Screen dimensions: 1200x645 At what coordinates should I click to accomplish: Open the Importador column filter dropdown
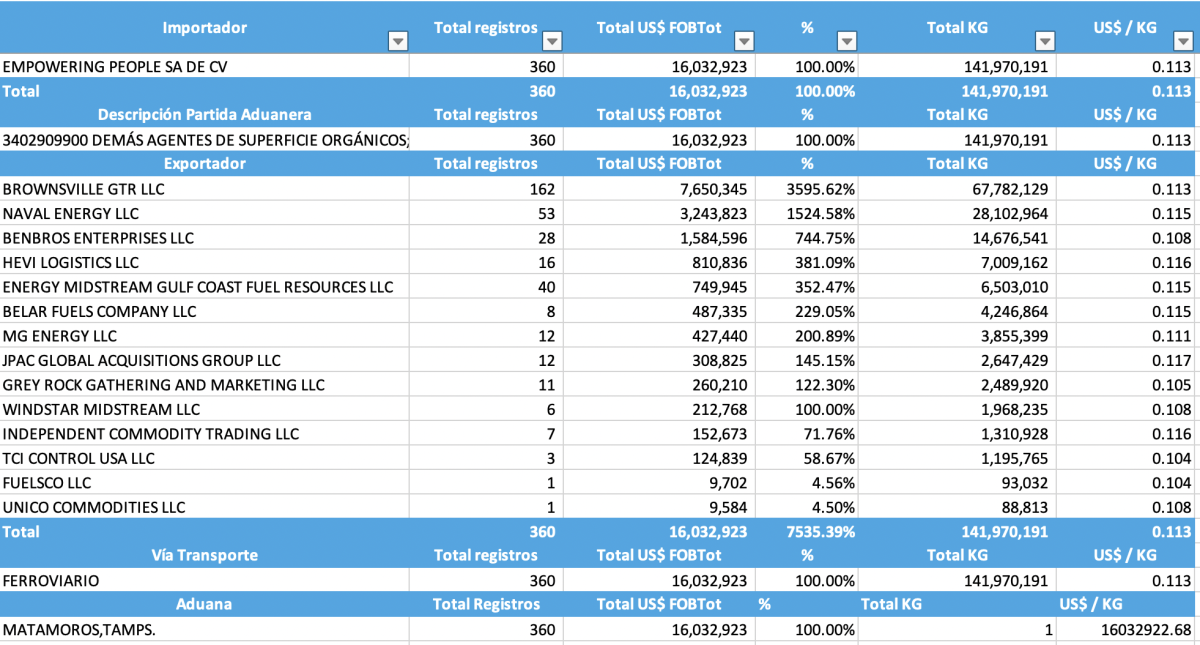[397, 42]
